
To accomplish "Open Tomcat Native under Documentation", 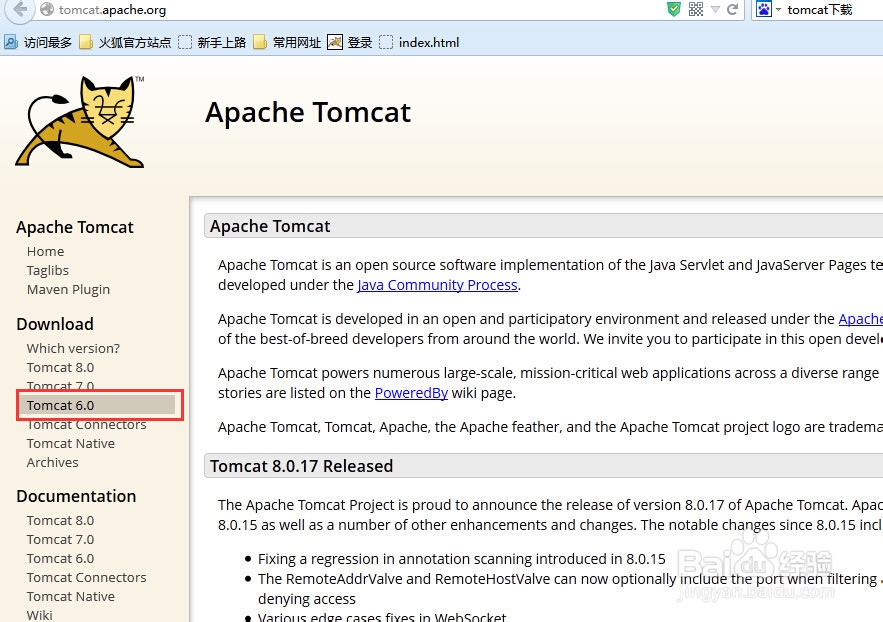I will [71, 597].
